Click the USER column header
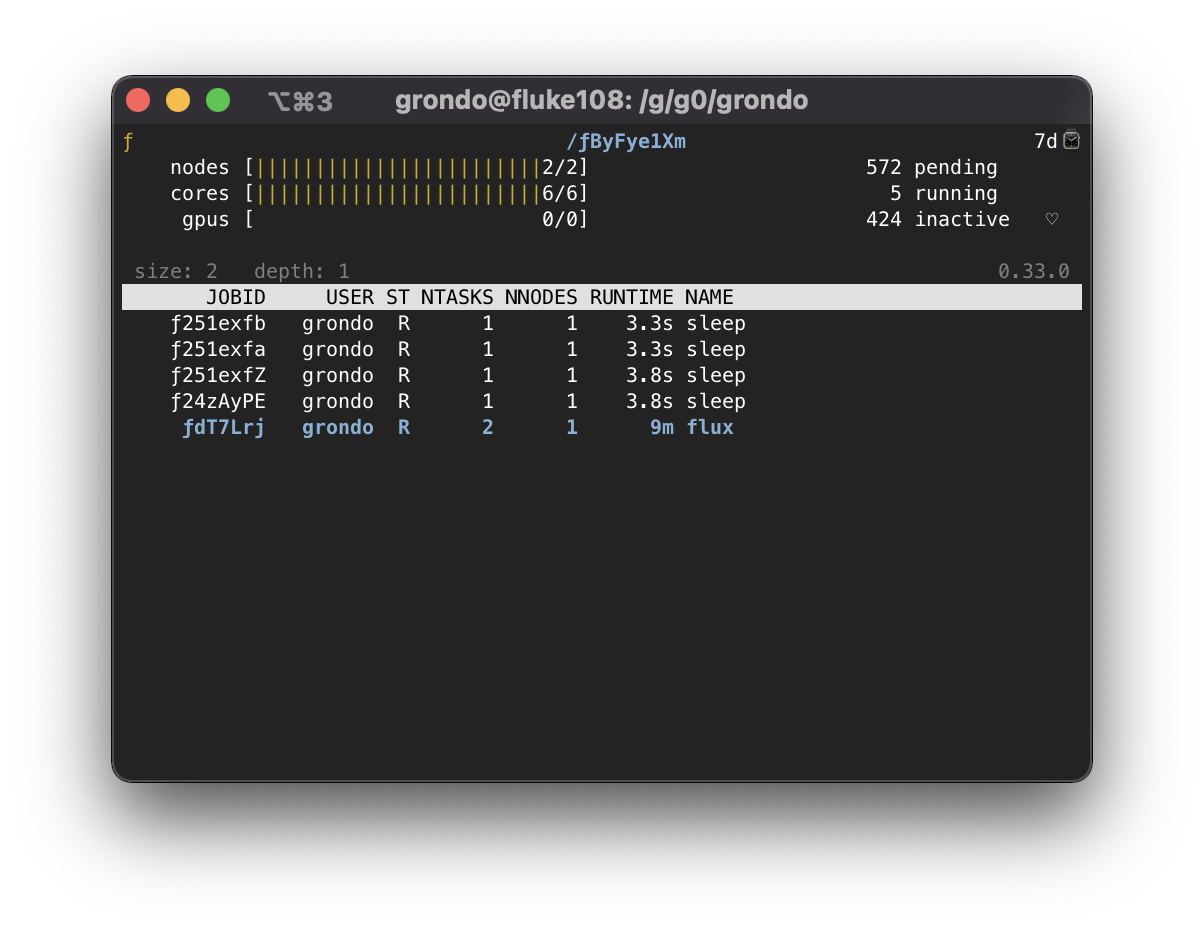Image resolution: width=1204 pixels, height=930 pixels. tap(350, 297)
